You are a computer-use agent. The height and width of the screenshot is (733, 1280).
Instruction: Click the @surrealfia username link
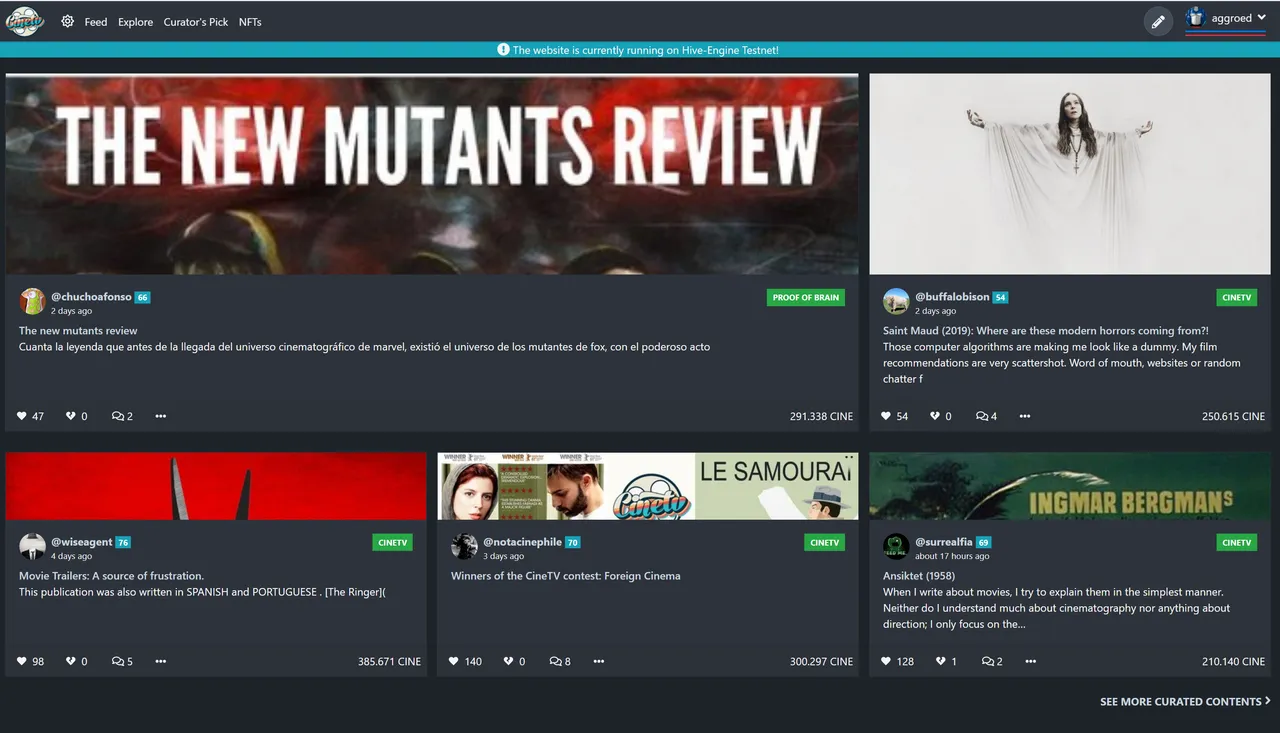tap(944, 542)
